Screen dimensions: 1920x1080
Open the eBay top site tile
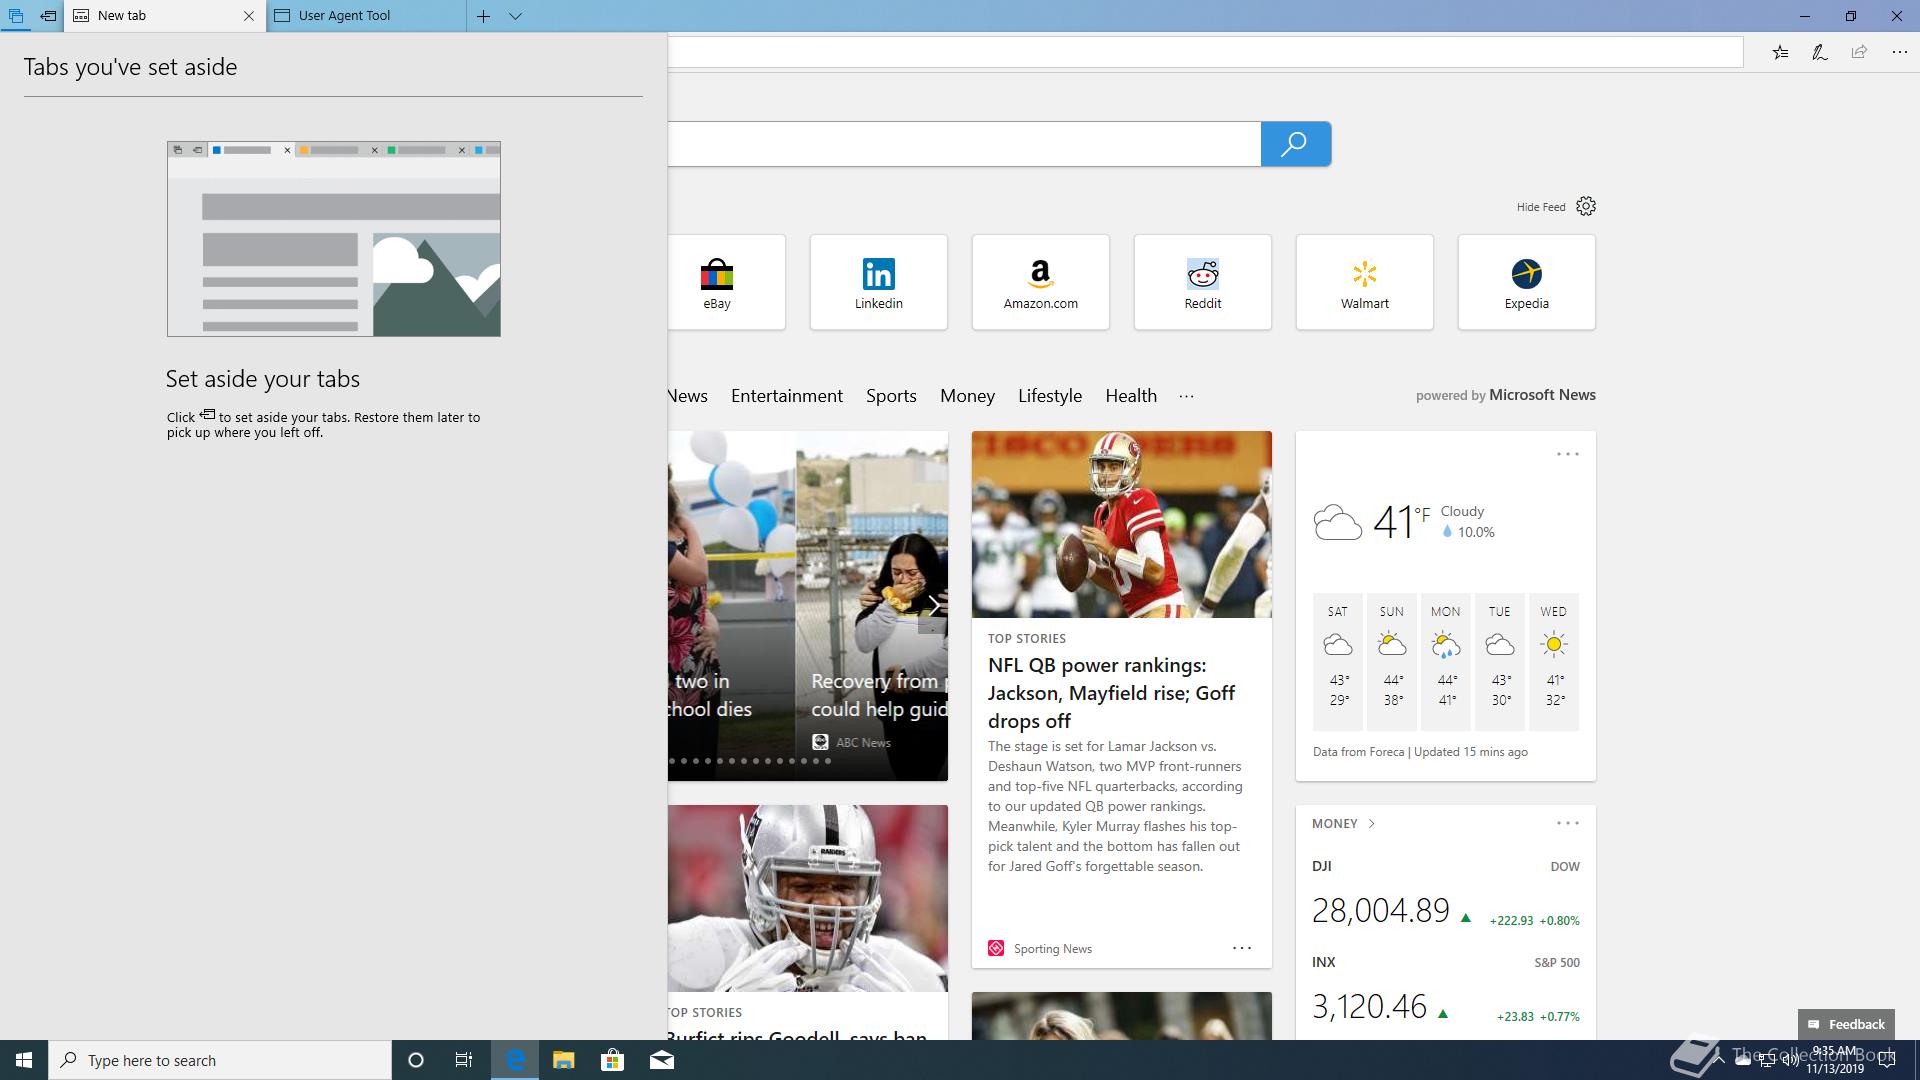[x=726, y=282]
